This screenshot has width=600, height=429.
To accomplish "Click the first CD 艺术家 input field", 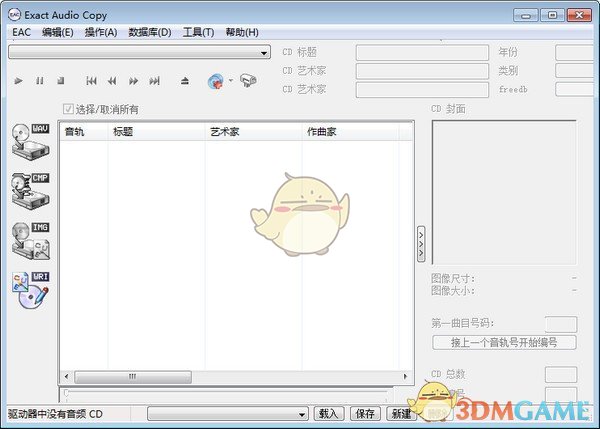I will 422,71.
